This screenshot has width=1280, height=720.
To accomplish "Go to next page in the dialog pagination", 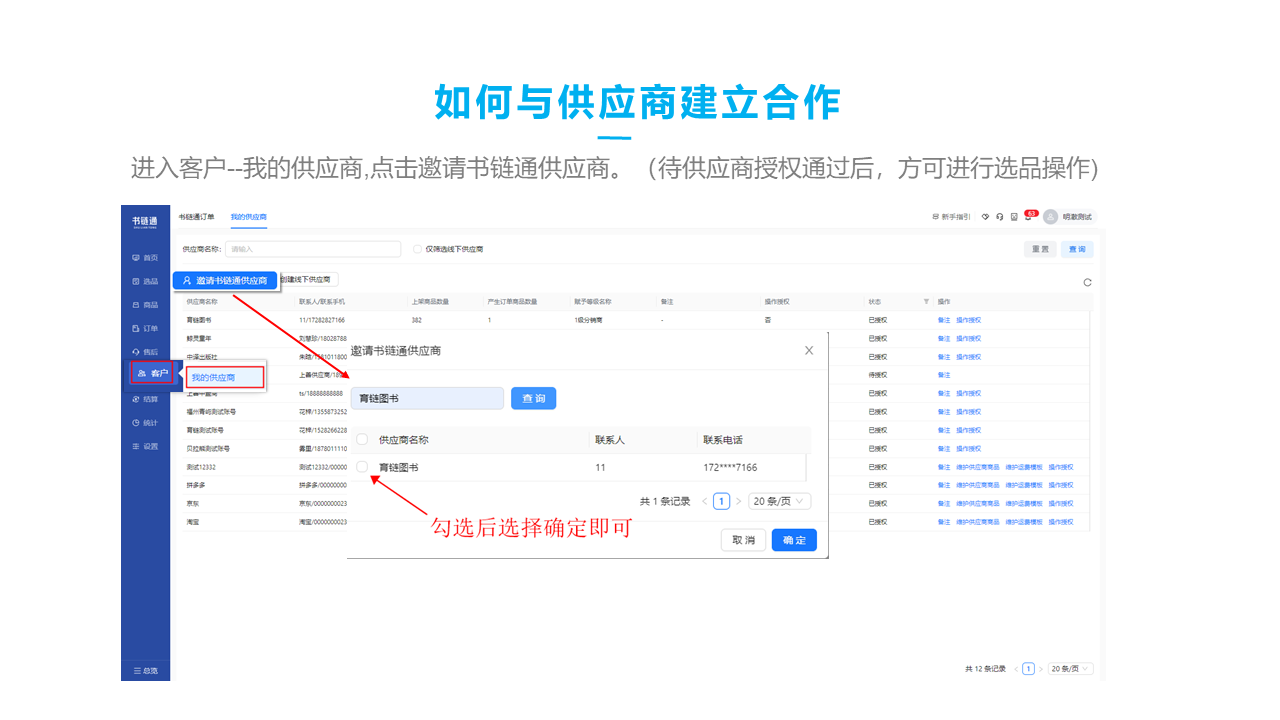I will point(738,501).
